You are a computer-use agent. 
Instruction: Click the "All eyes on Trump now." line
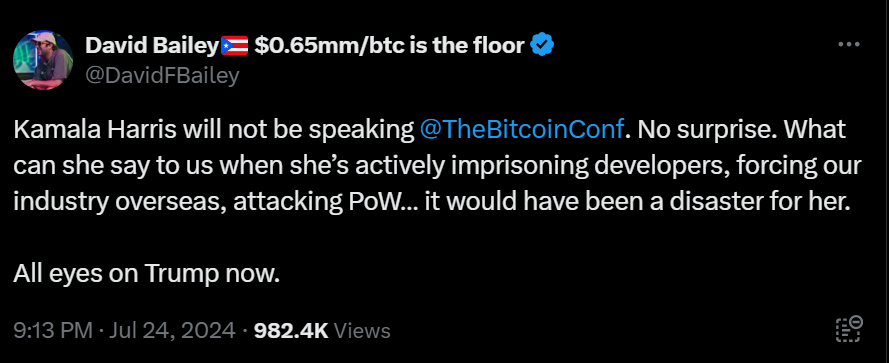click(147, 275)
